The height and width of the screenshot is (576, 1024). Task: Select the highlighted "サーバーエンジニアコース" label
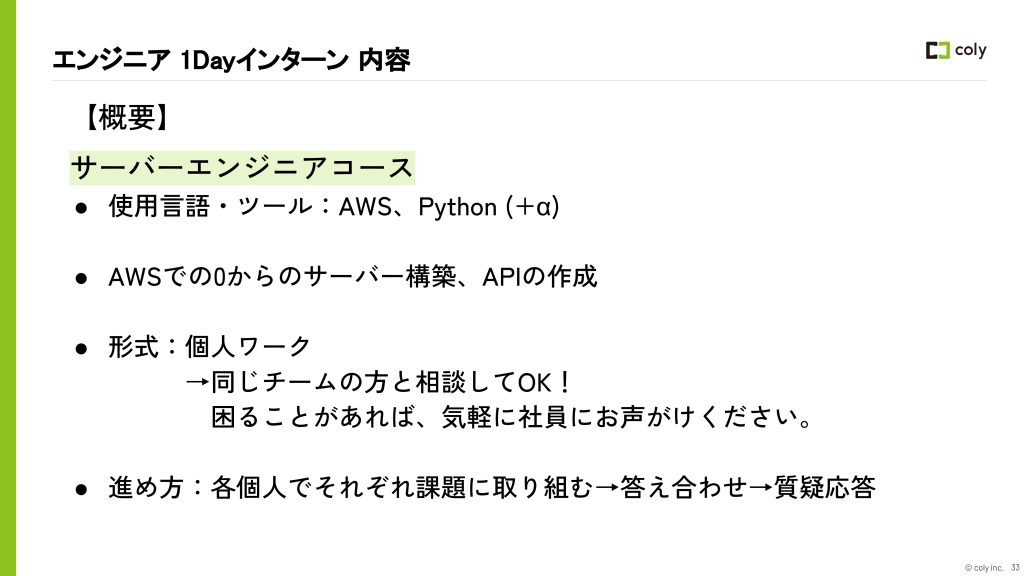click(x=242, y=166)
